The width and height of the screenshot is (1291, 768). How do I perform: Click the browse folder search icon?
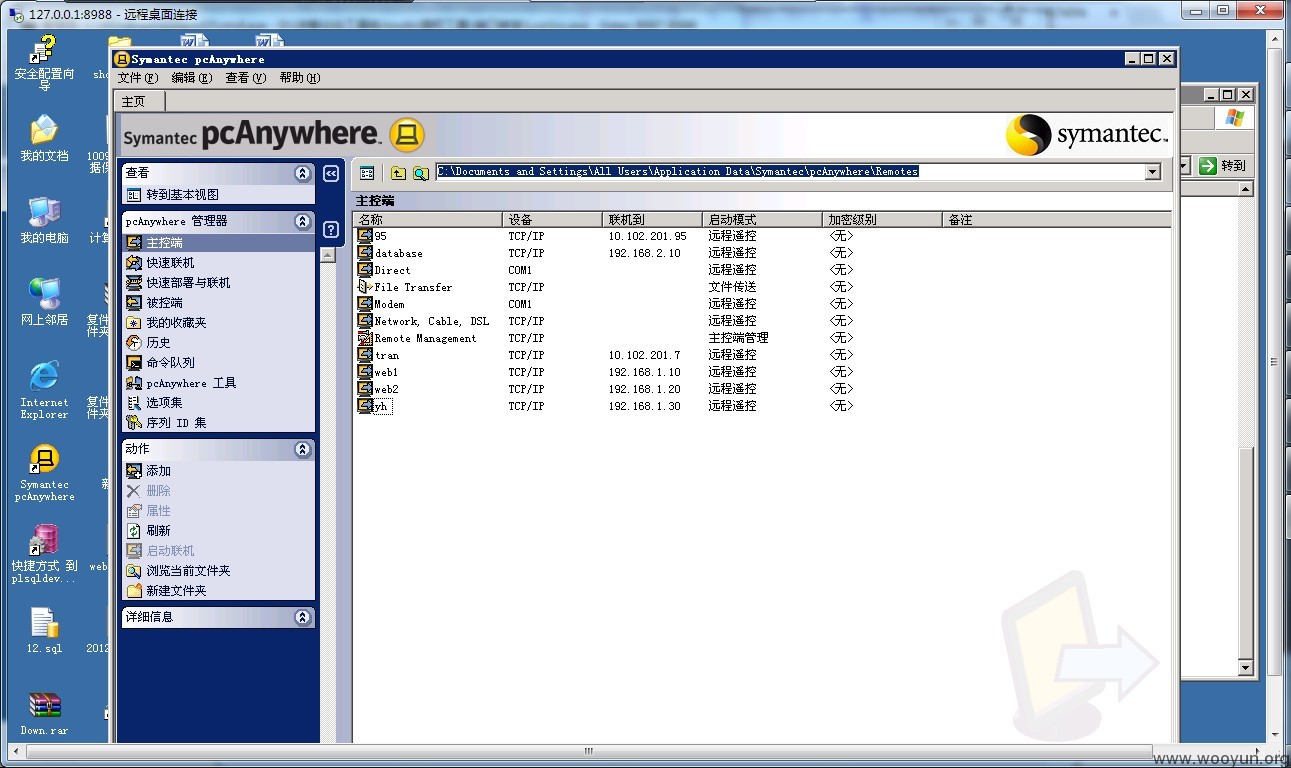click(x=421, y=172)
